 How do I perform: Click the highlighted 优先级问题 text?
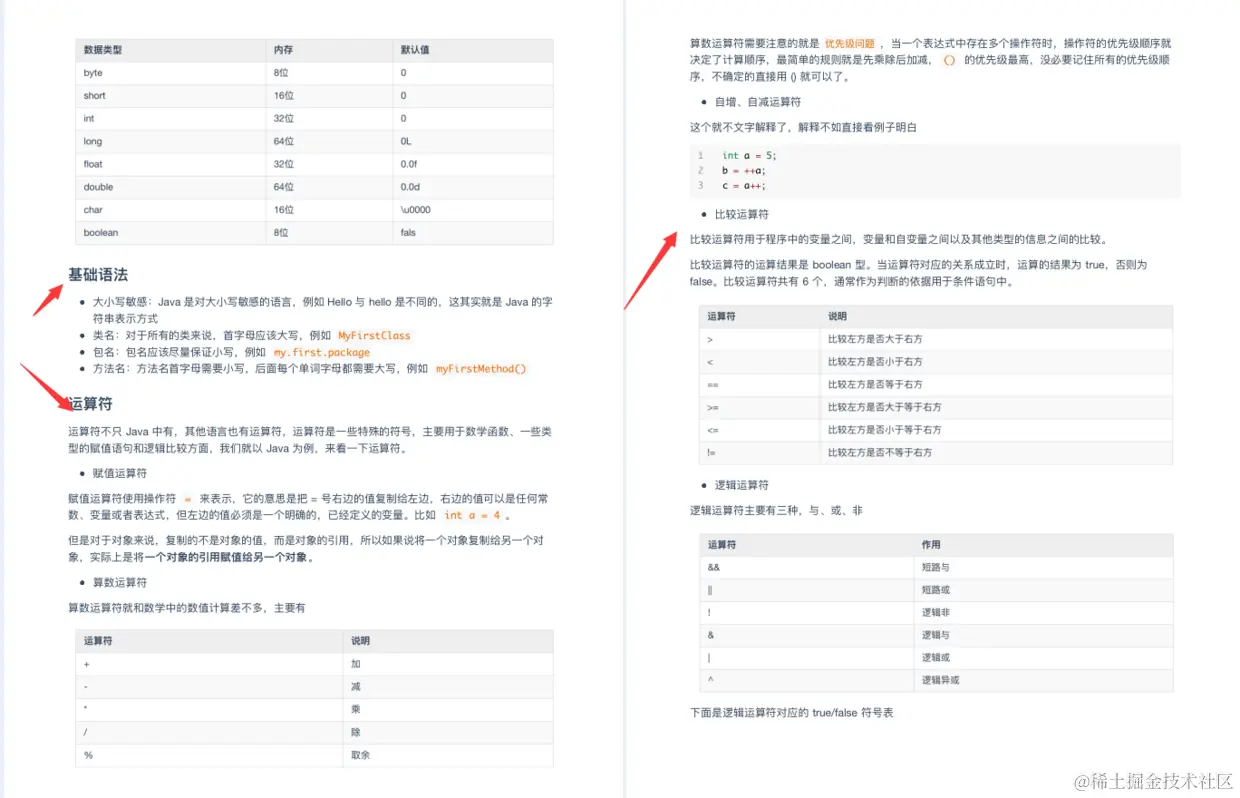pos(849,44)
